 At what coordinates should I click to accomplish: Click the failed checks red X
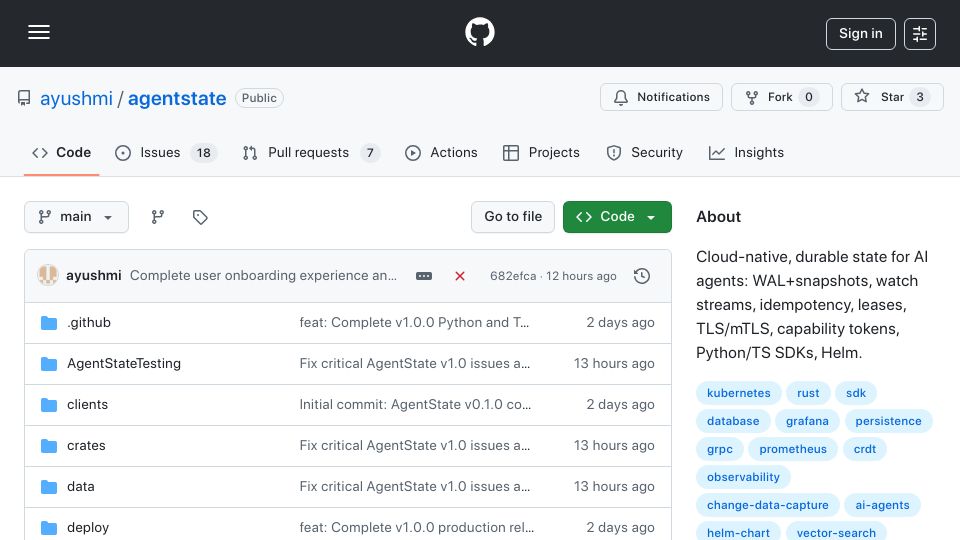coord(460,276)
